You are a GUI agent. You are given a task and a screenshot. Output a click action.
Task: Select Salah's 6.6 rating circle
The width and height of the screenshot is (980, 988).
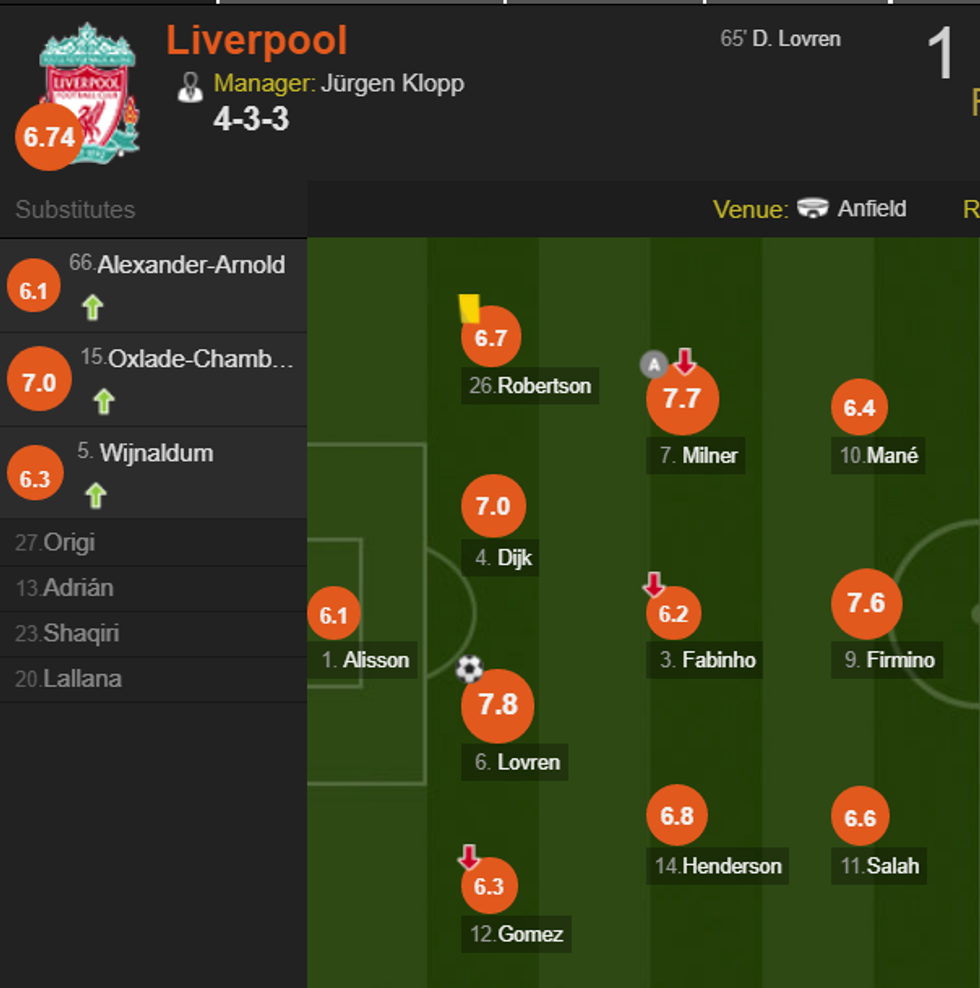859,818
